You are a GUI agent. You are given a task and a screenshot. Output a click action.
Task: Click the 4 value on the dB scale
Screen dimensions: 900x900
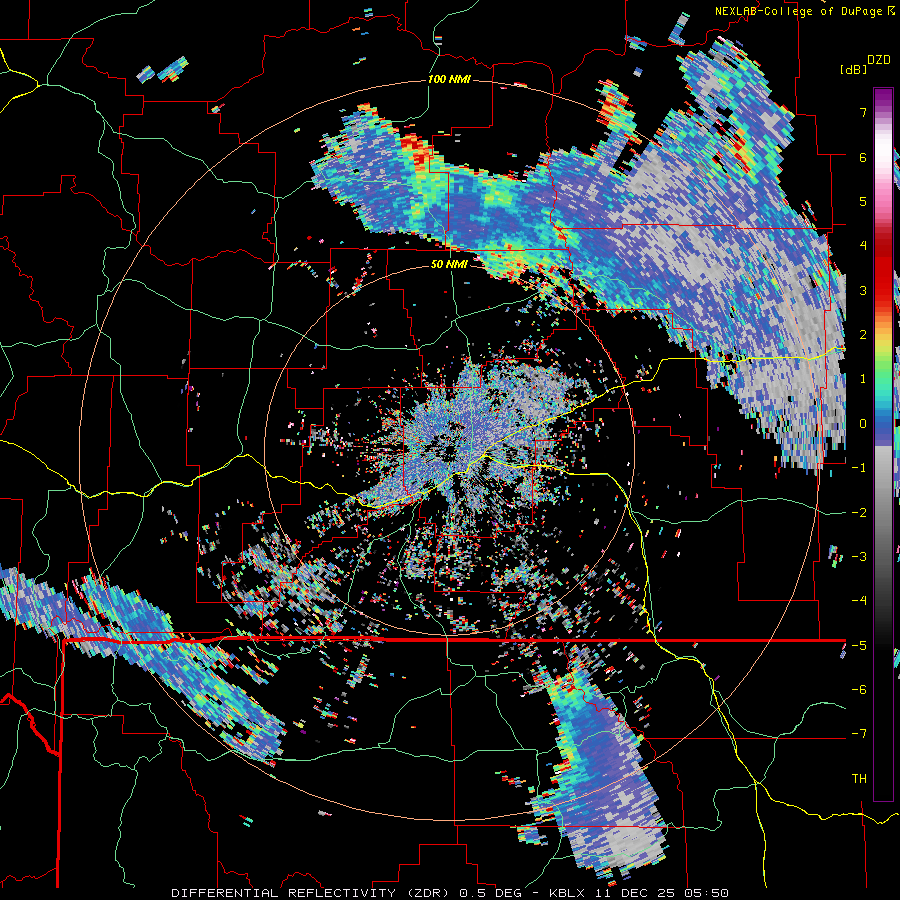863,246
